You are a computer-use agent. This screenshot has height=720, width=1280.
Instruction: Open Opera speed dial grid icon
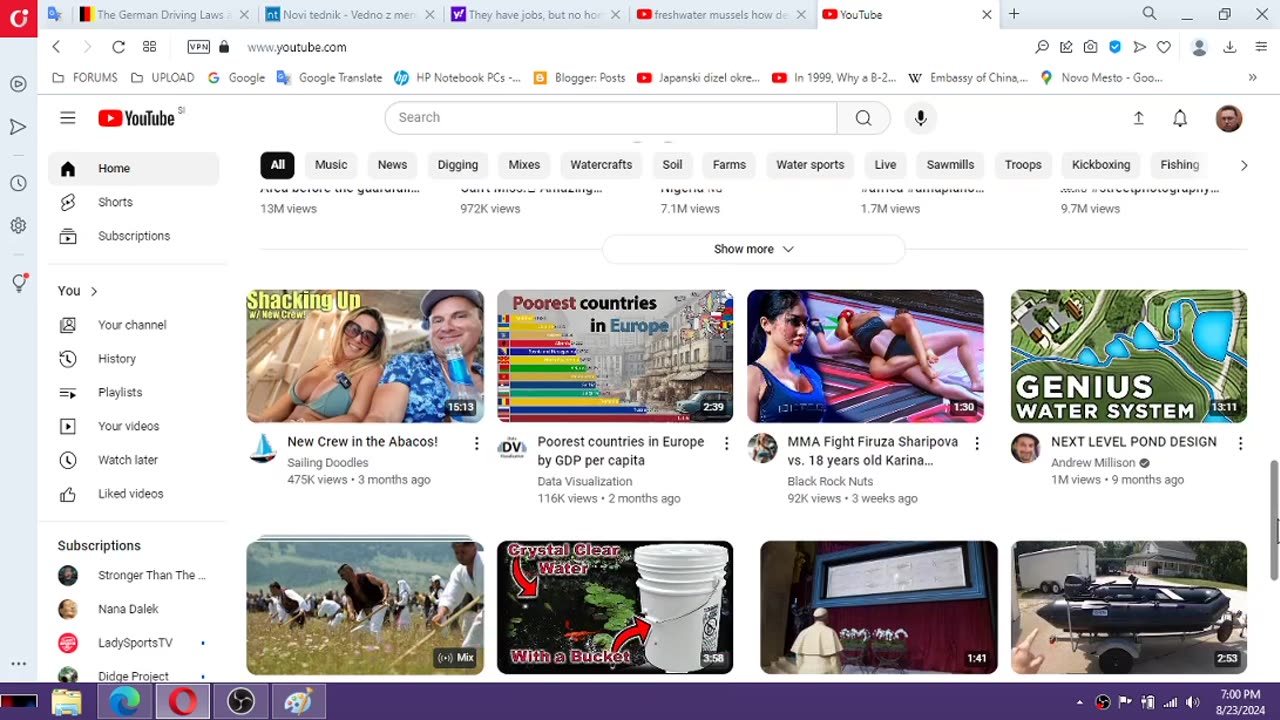coord(149,47)
